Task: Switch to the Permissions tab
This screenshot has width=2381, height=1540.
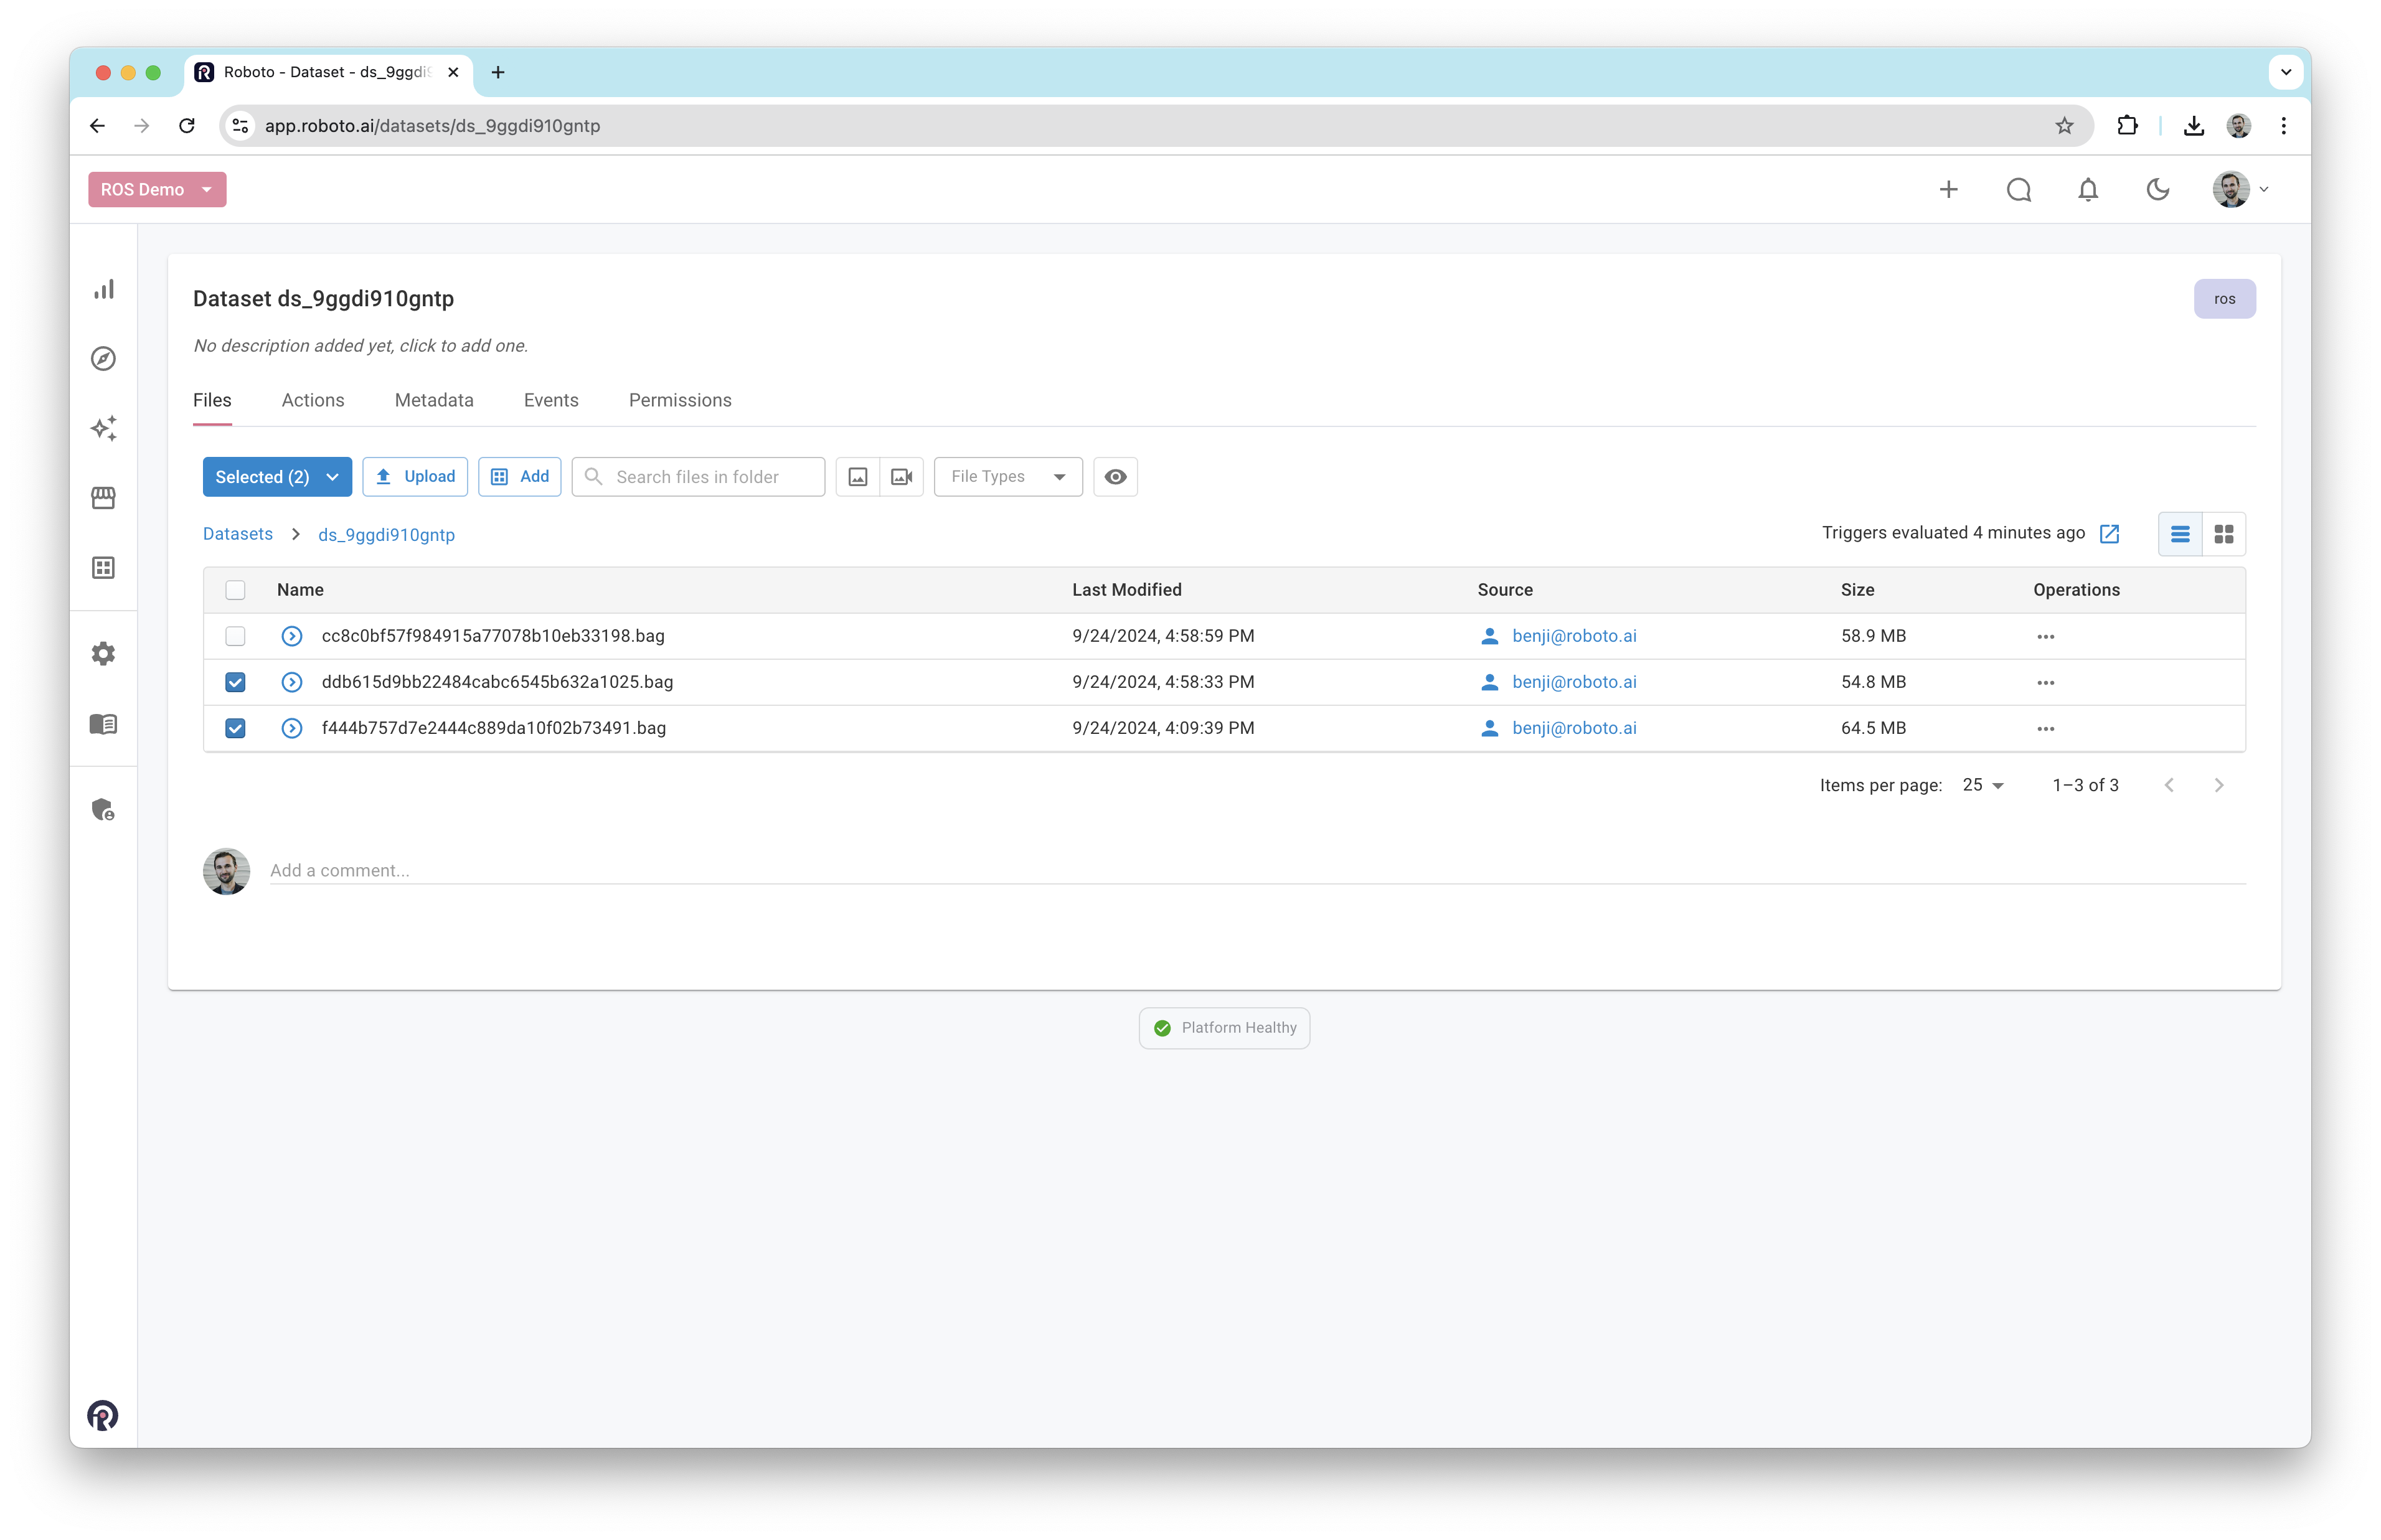Action: click(680, 400)
